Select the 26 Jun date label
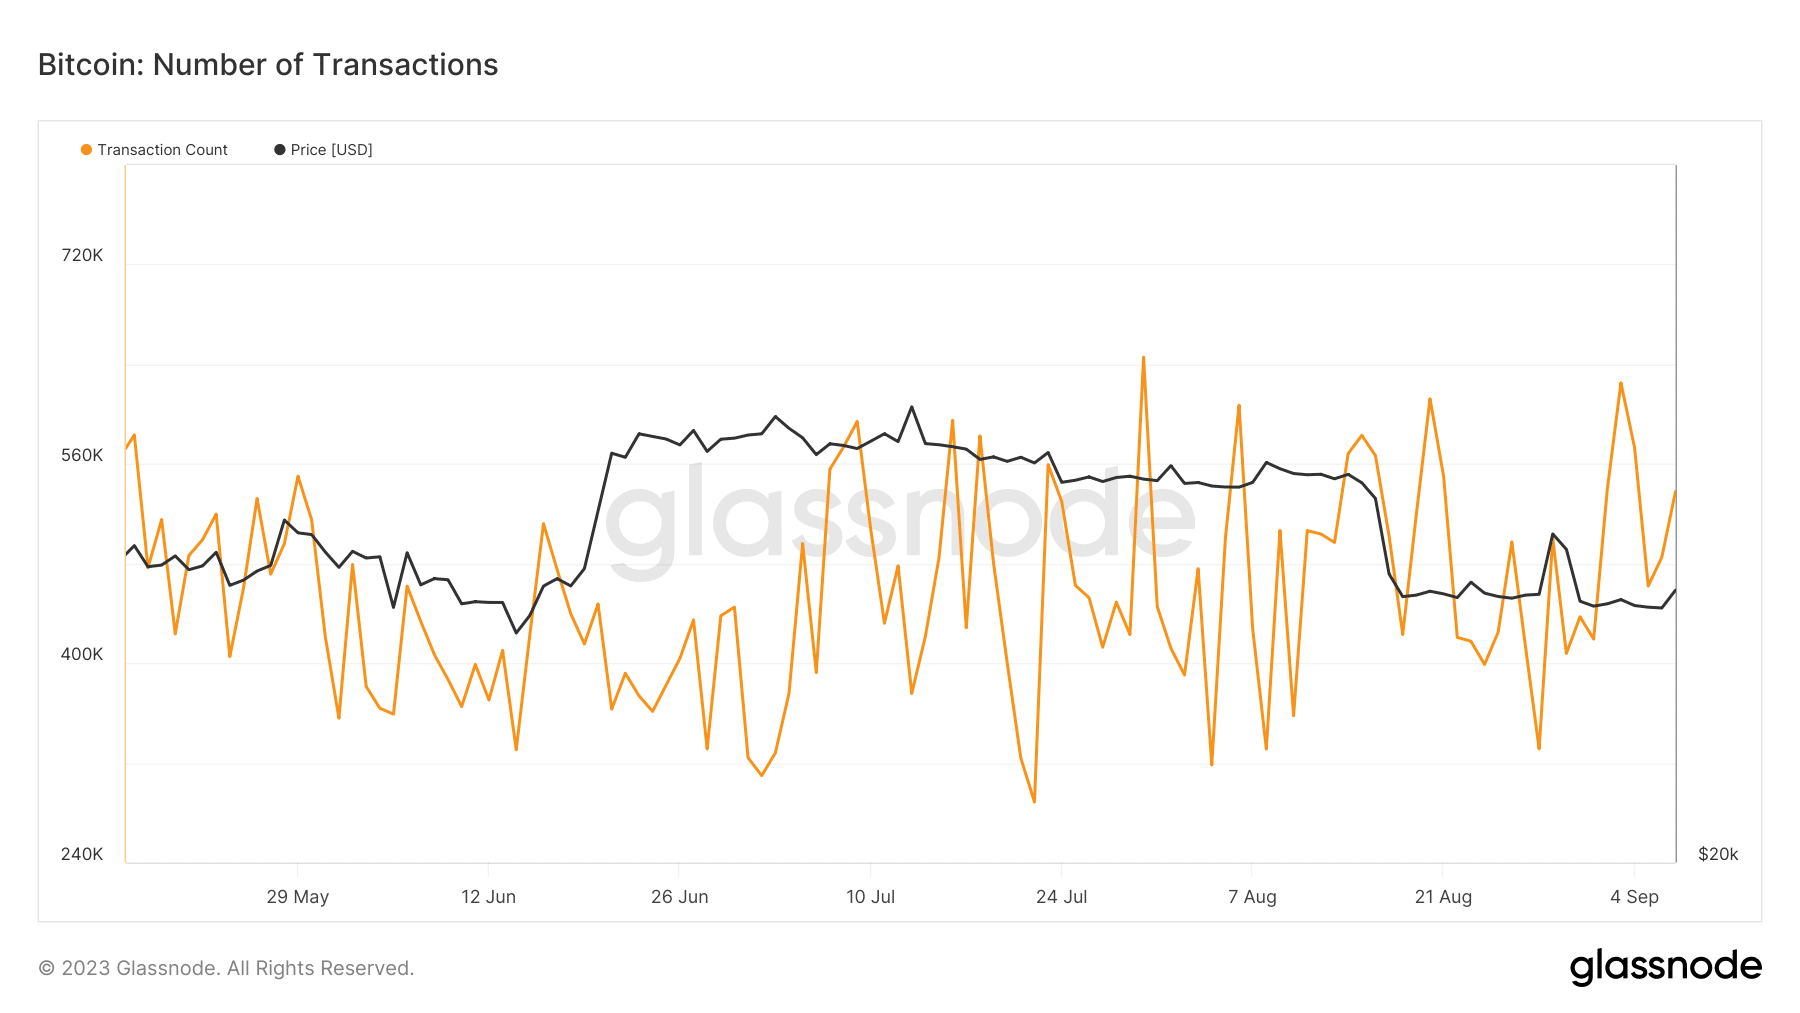The width and height of the screenshot is (1800, 1013). click(680, 897)
